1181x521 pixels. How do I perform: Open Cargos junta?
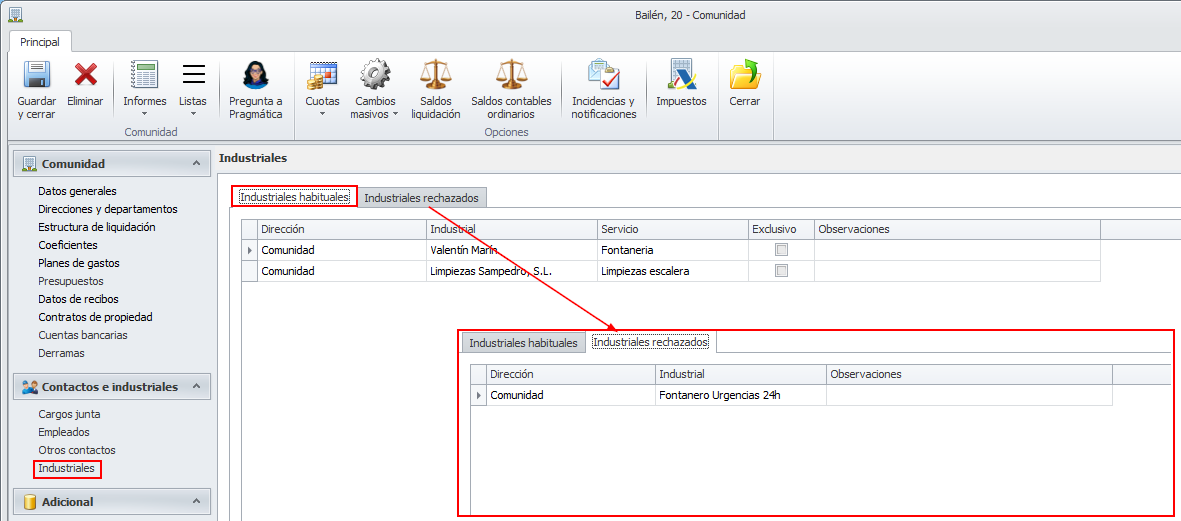69,413
